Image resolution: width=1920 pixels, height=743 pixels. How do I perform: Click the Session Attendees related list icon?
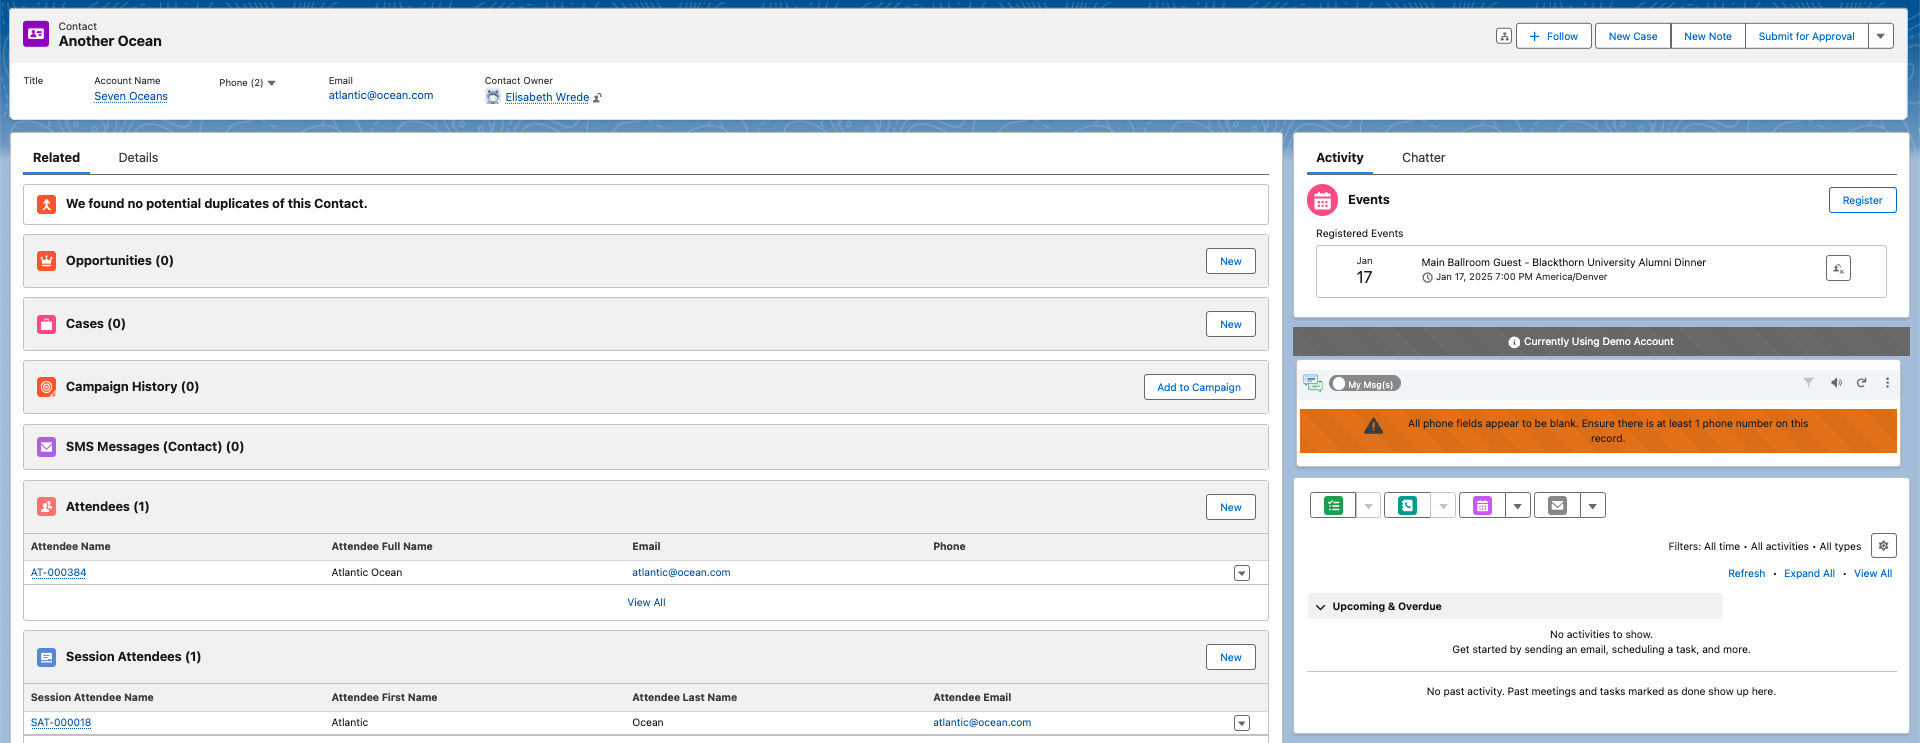[46, 657]
